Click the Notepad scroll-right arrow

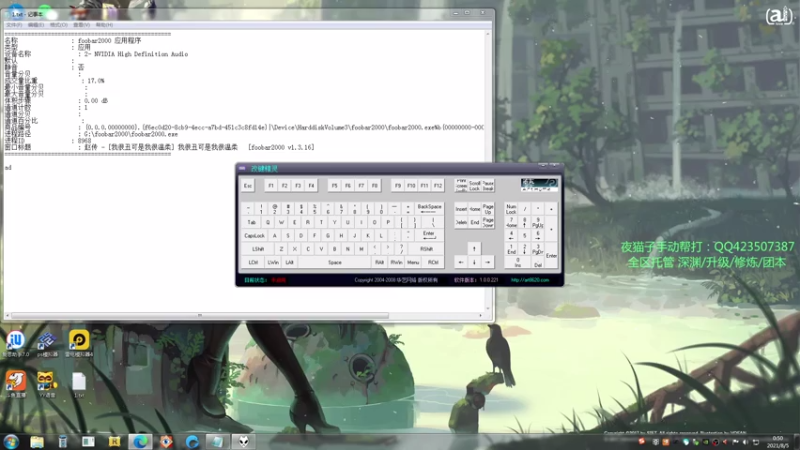click(481, 315)
